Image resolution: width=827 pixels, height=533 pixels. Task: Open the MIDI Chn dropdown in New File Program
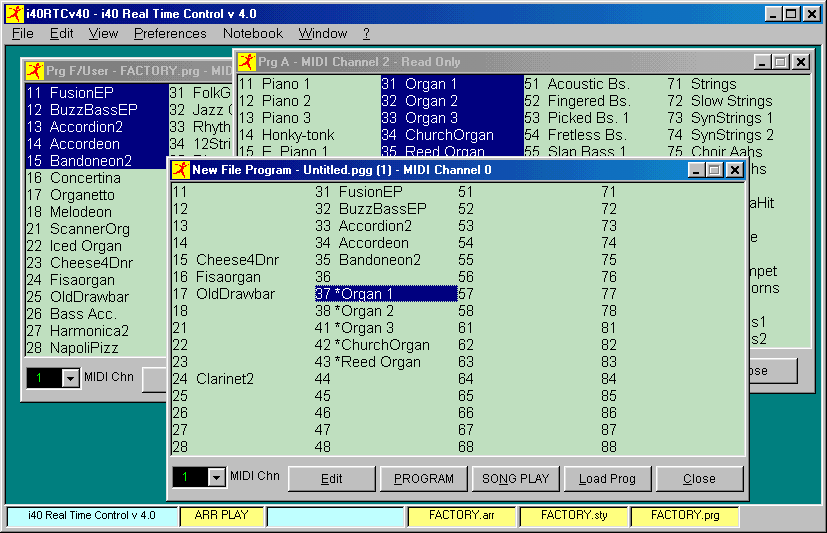216,478
